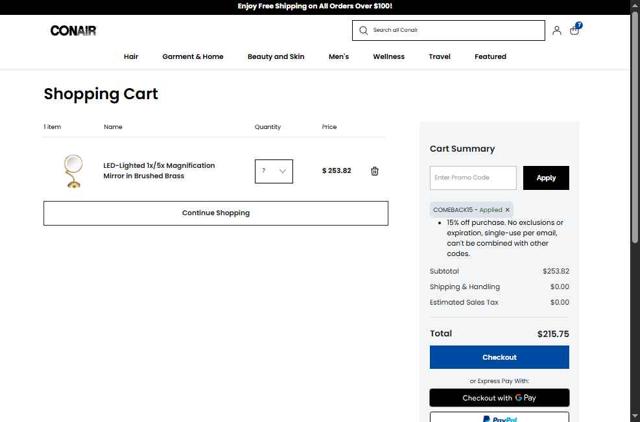Open the LED-Lighted Magnification Mirror product link
640x422 pixels.
159,171
